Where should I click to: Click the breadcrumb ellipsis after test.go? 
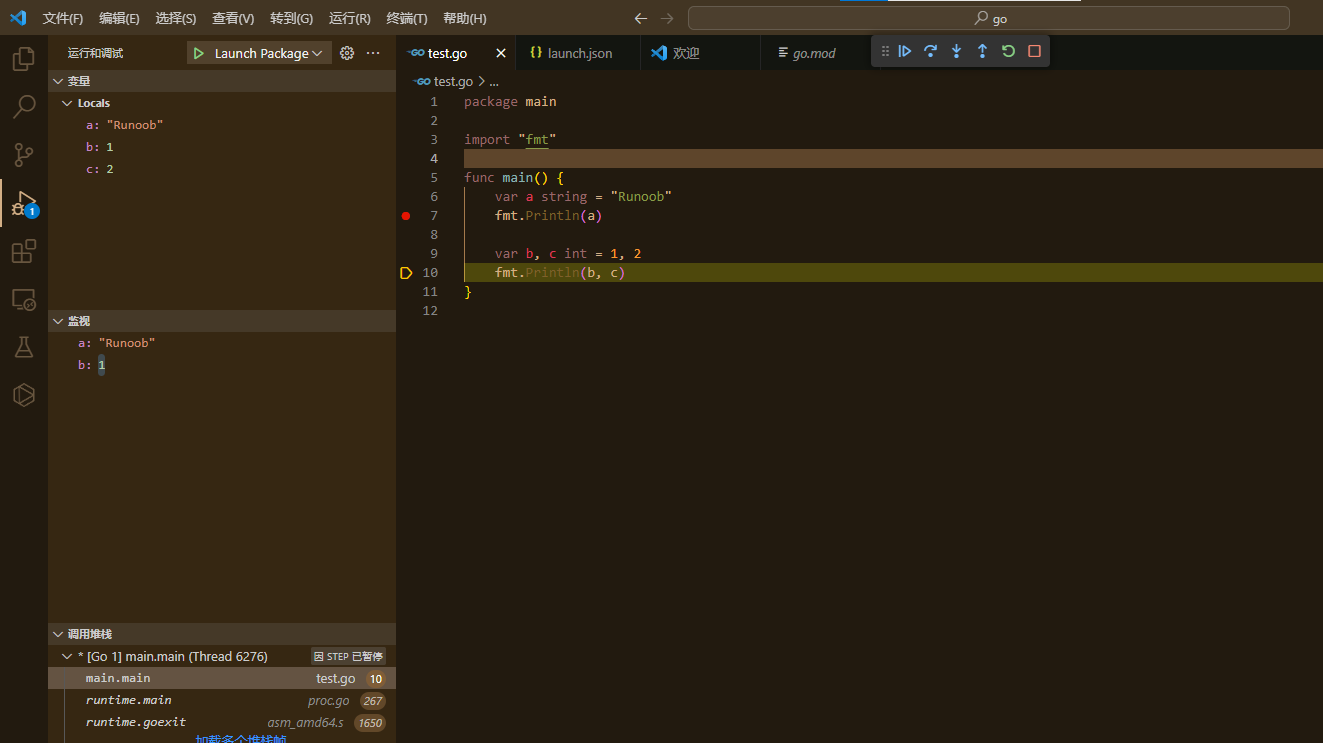(494, 82)
